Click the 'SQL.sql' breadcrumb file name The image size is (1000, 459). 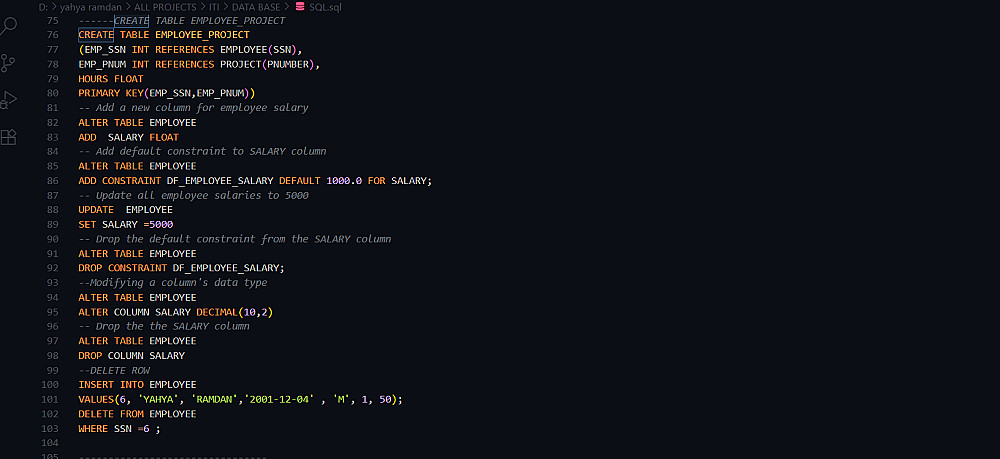(325, 6)
